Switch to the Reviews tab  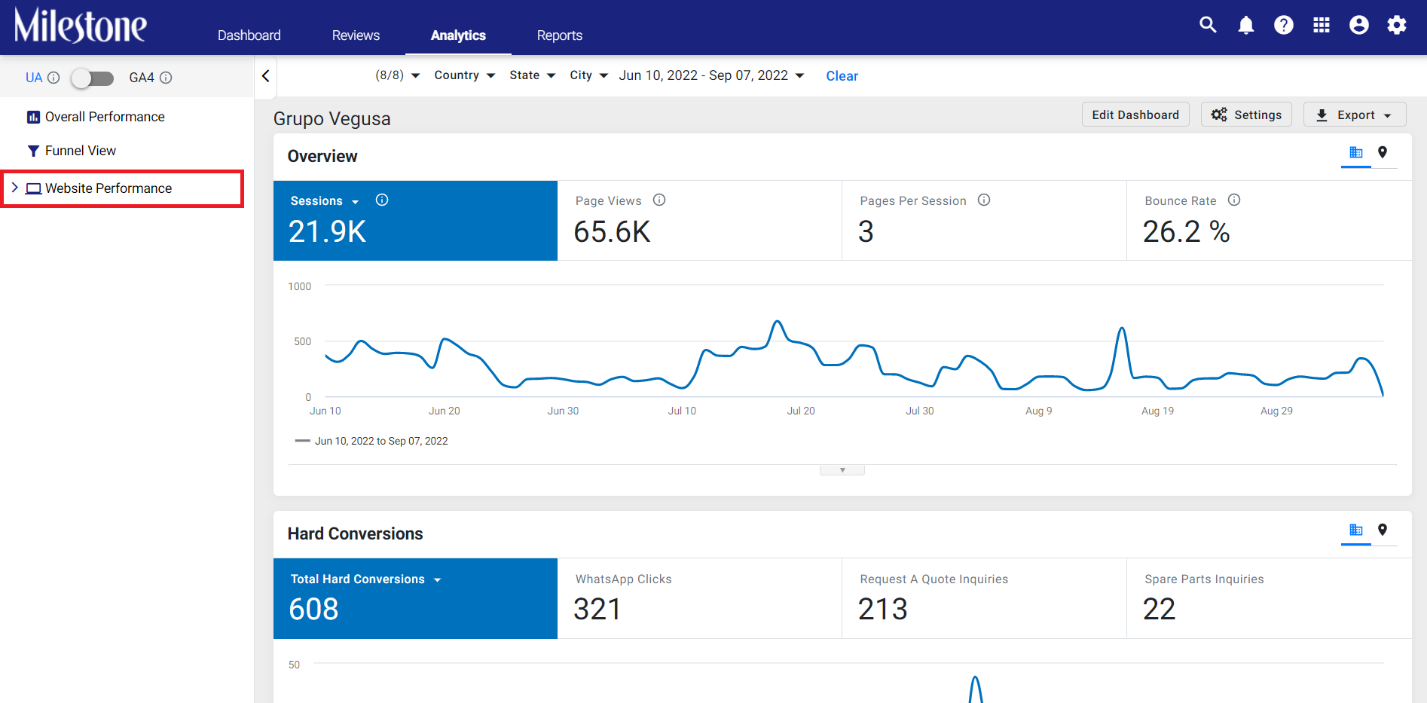(x=356, y=35)
